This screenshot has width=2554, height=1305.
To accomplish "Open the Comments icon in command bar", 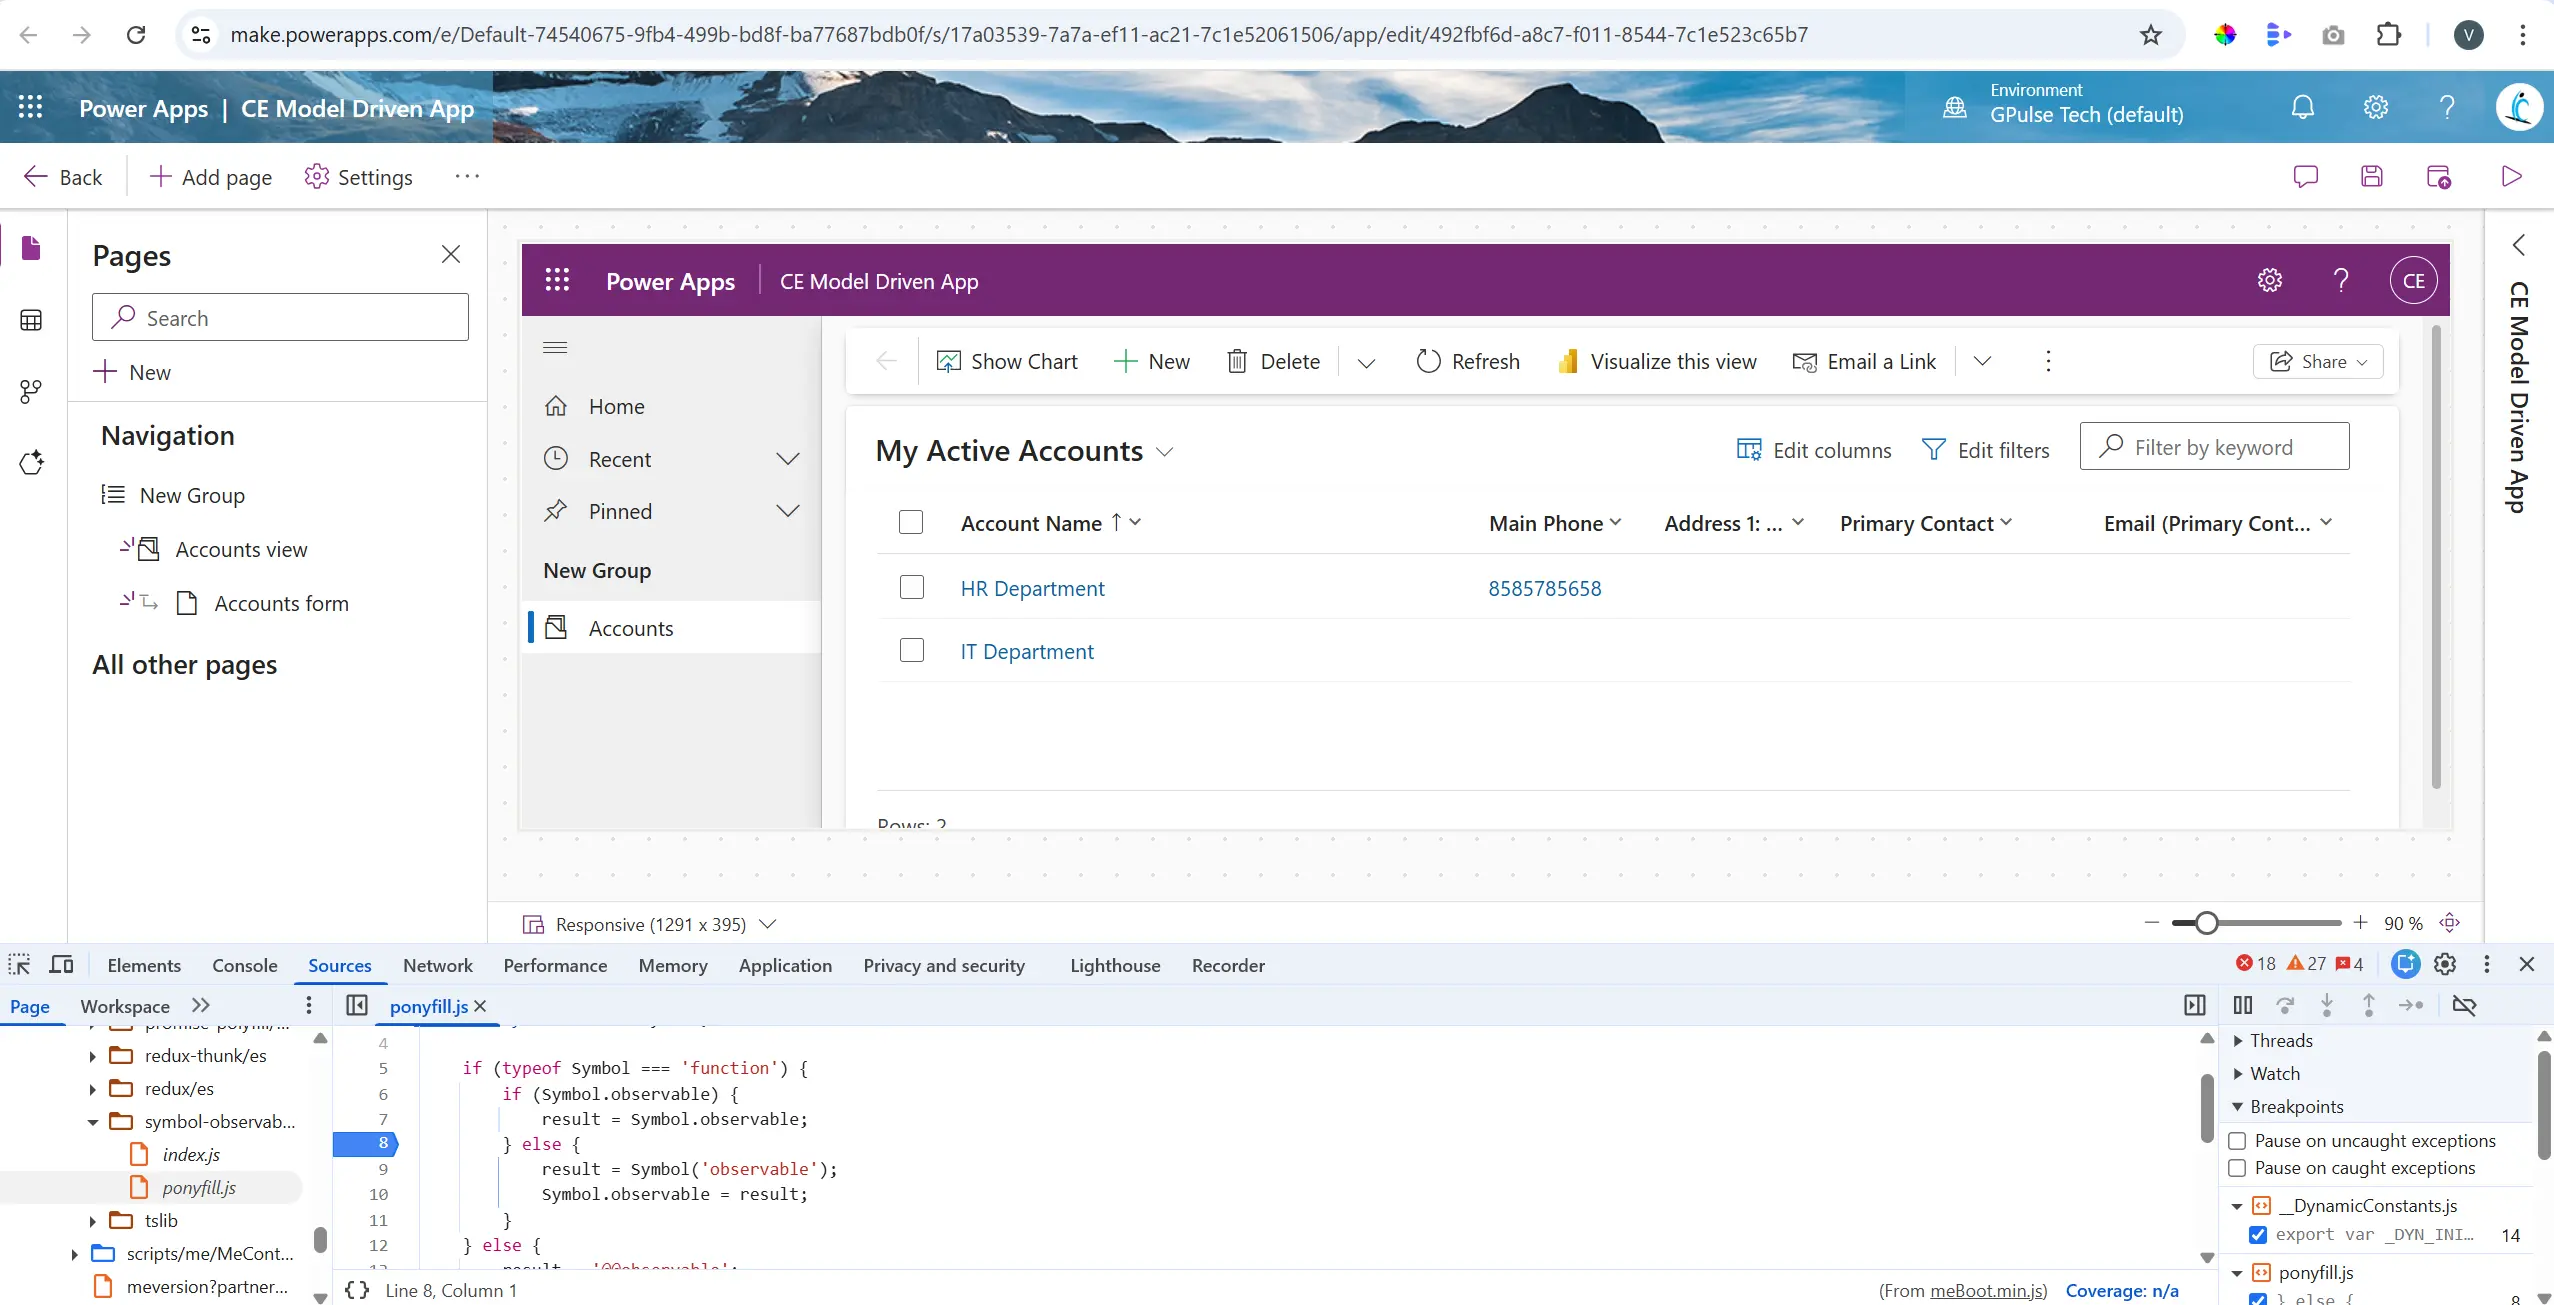I will [x=2306, y=177].
